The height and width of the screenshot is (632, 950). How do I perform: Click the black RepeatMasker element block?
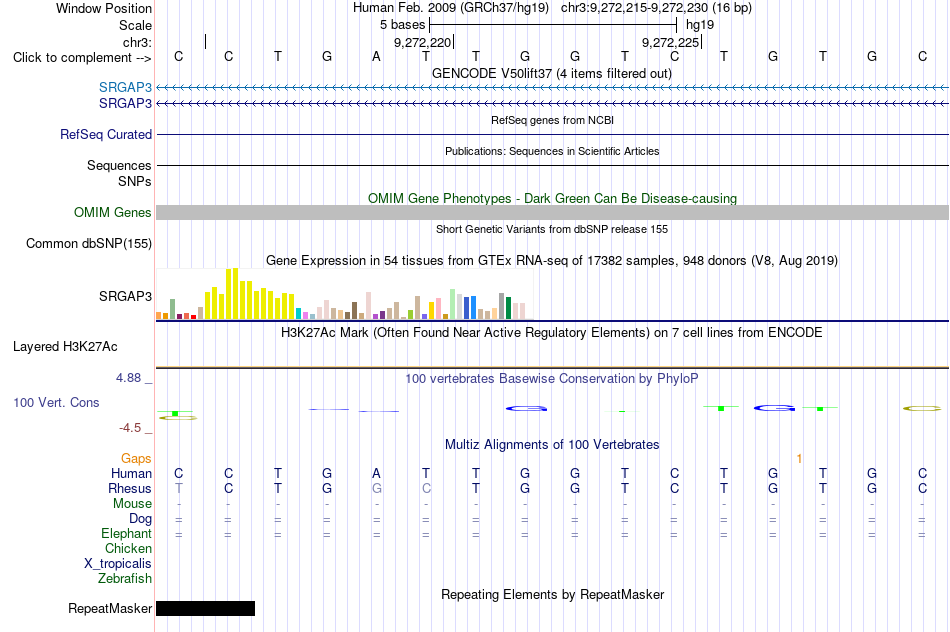(x=205, y=608)
